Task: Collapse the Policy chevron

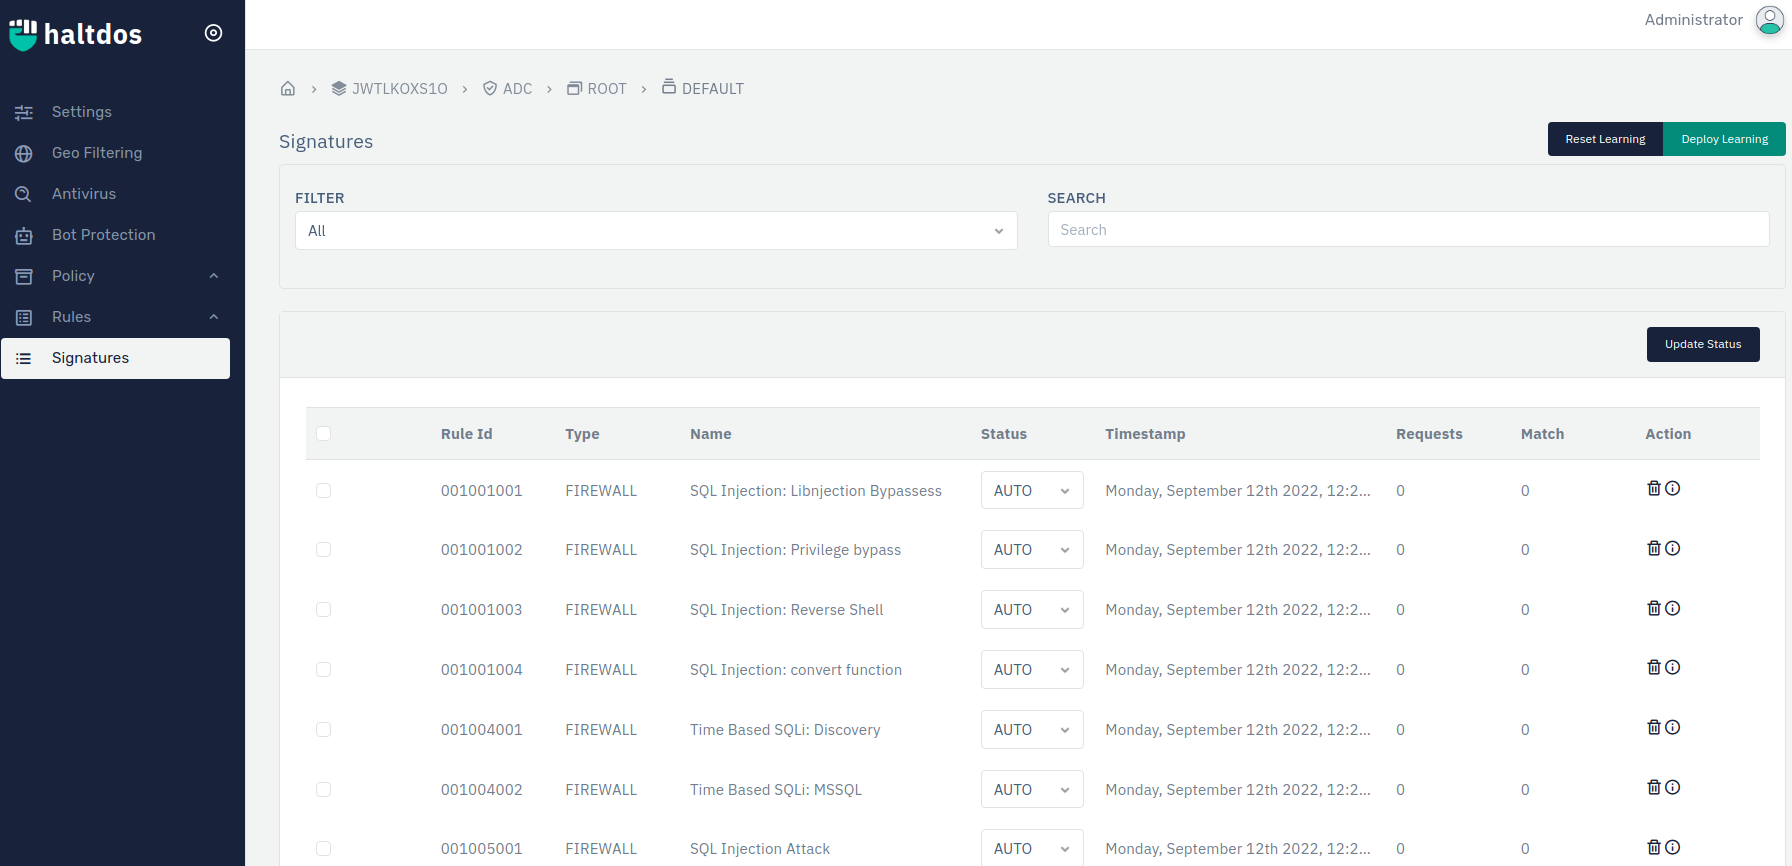Action: (213, 276)
